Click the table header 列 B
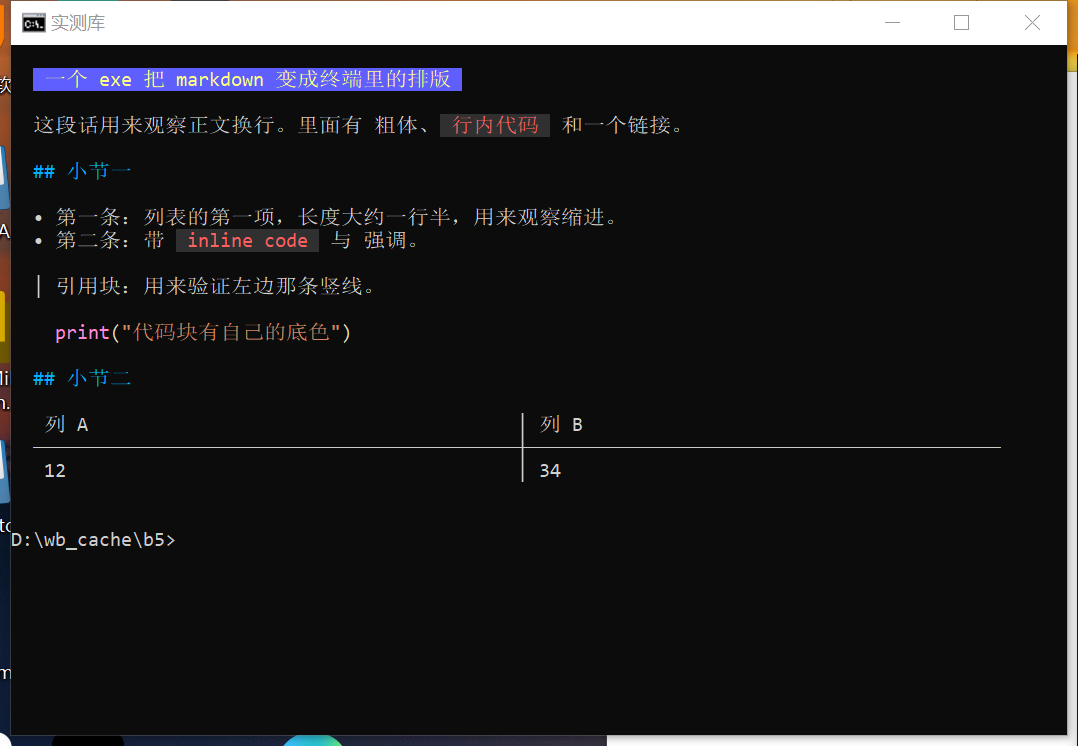This screenshot has height=746, width=1078. (561, 424)
